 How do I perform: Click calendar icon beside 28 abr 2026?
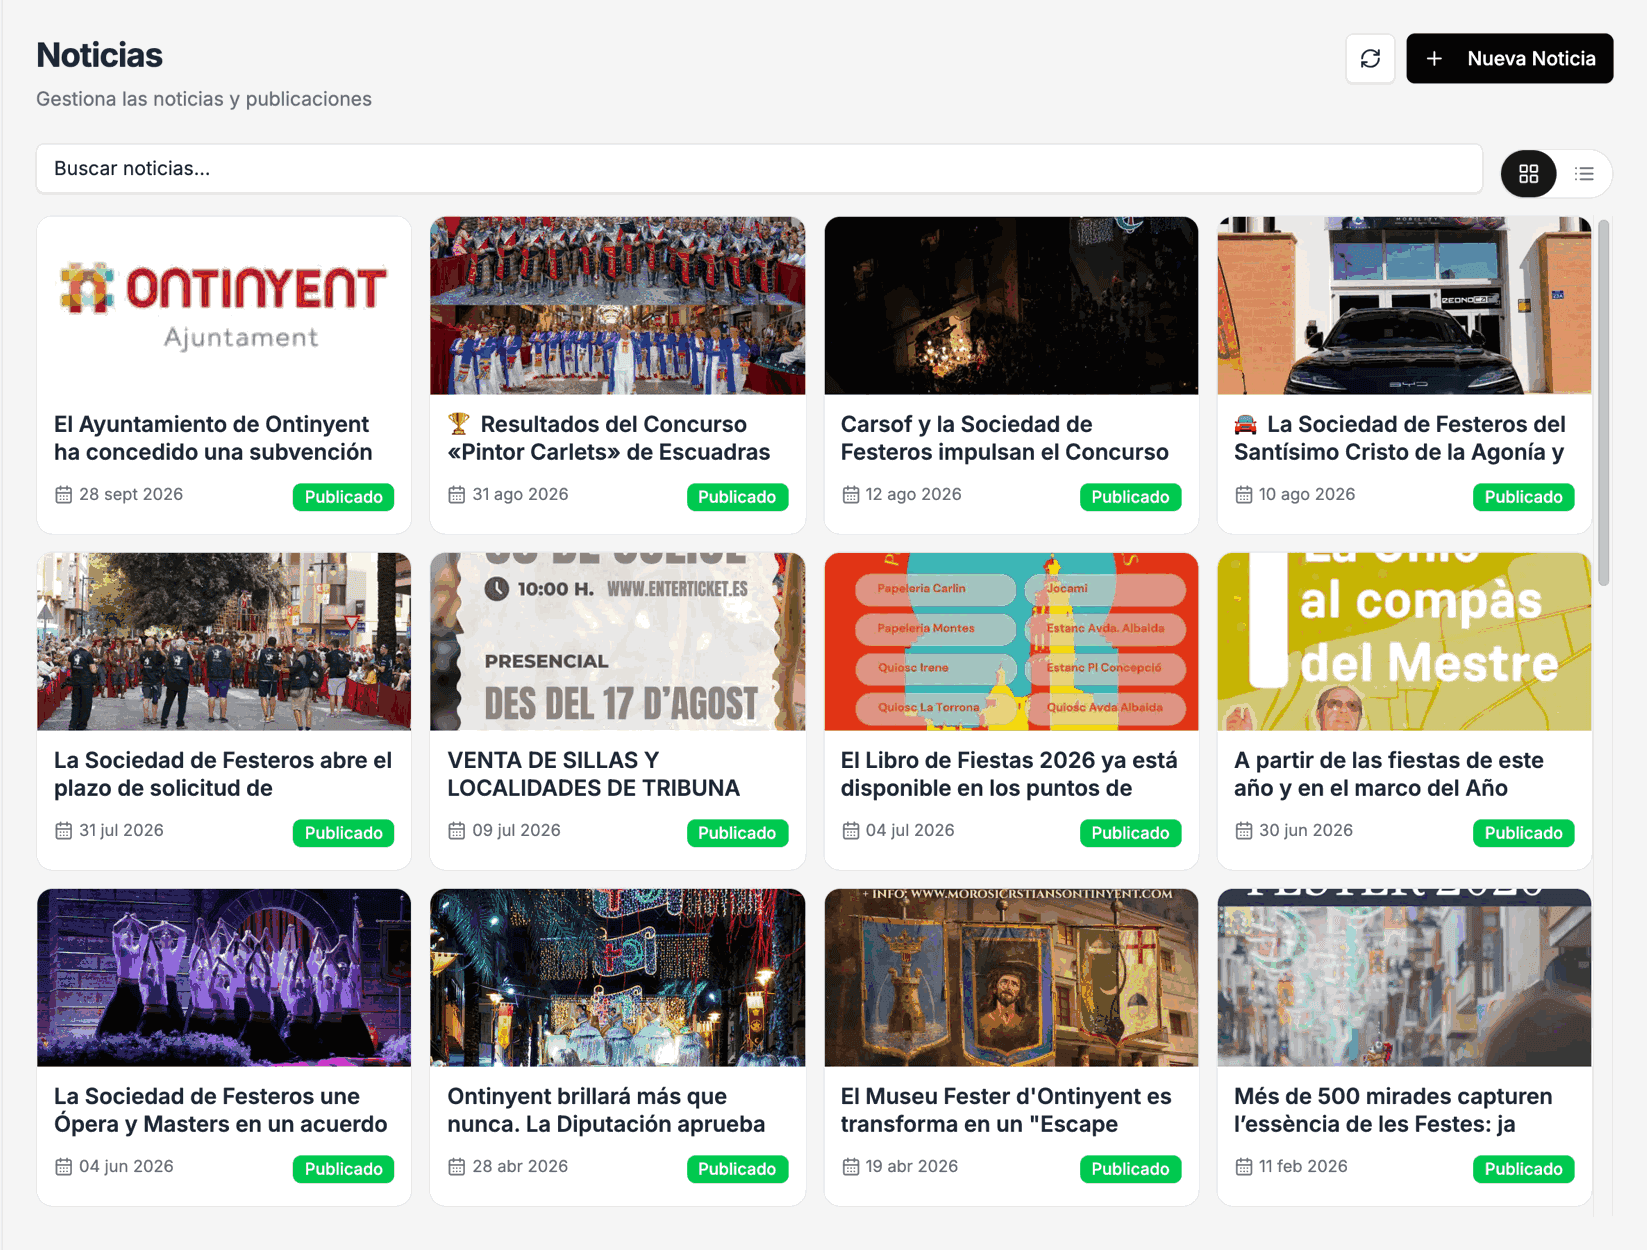(x=456, y=1167)
